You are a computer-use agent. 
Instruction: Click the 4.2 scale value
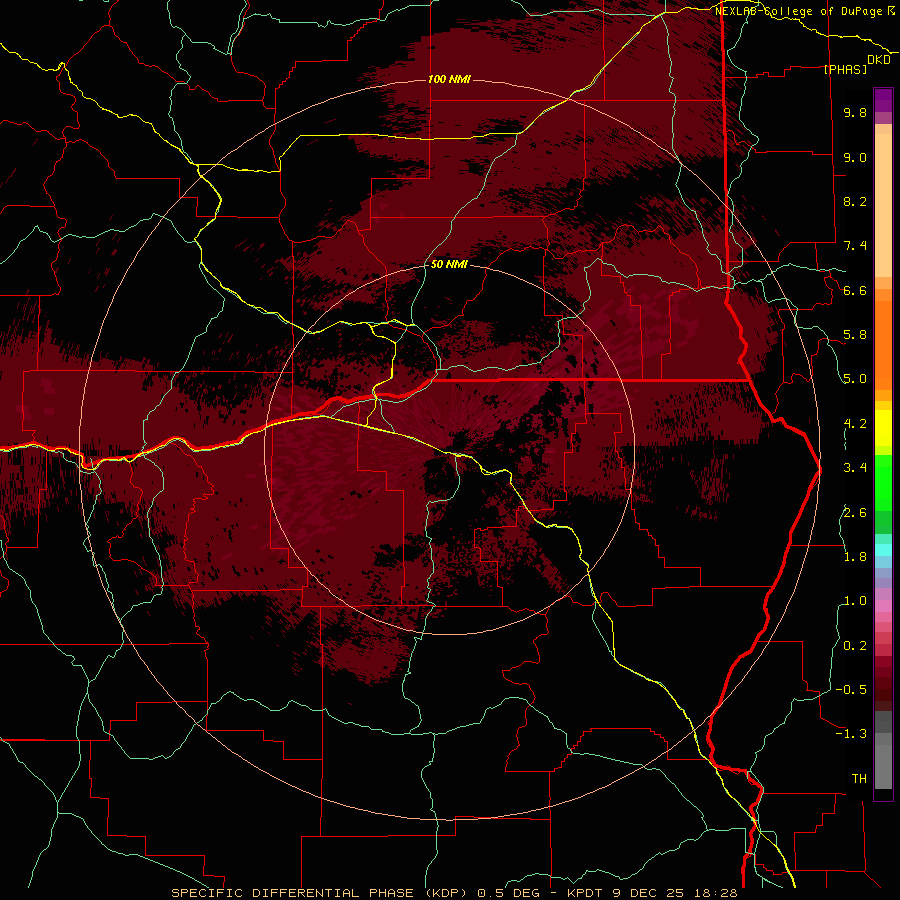point(855,424)
